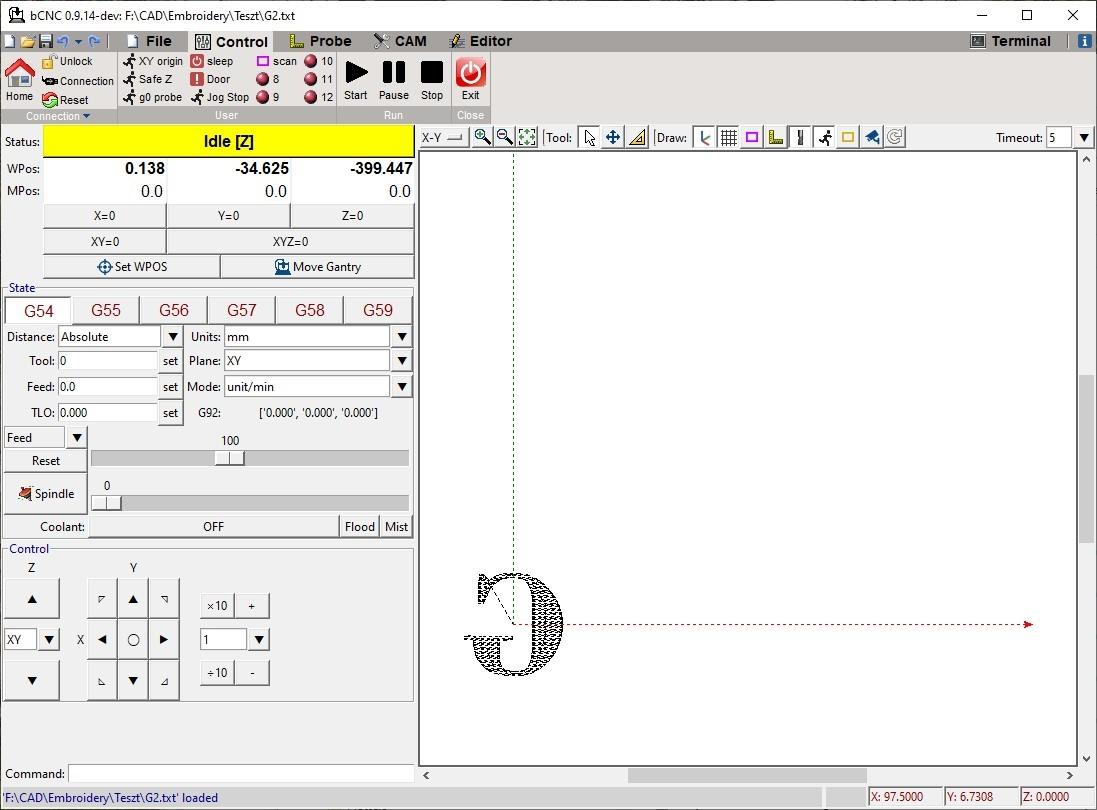Open the feed Mode dropdown

[x=402, y=387]
